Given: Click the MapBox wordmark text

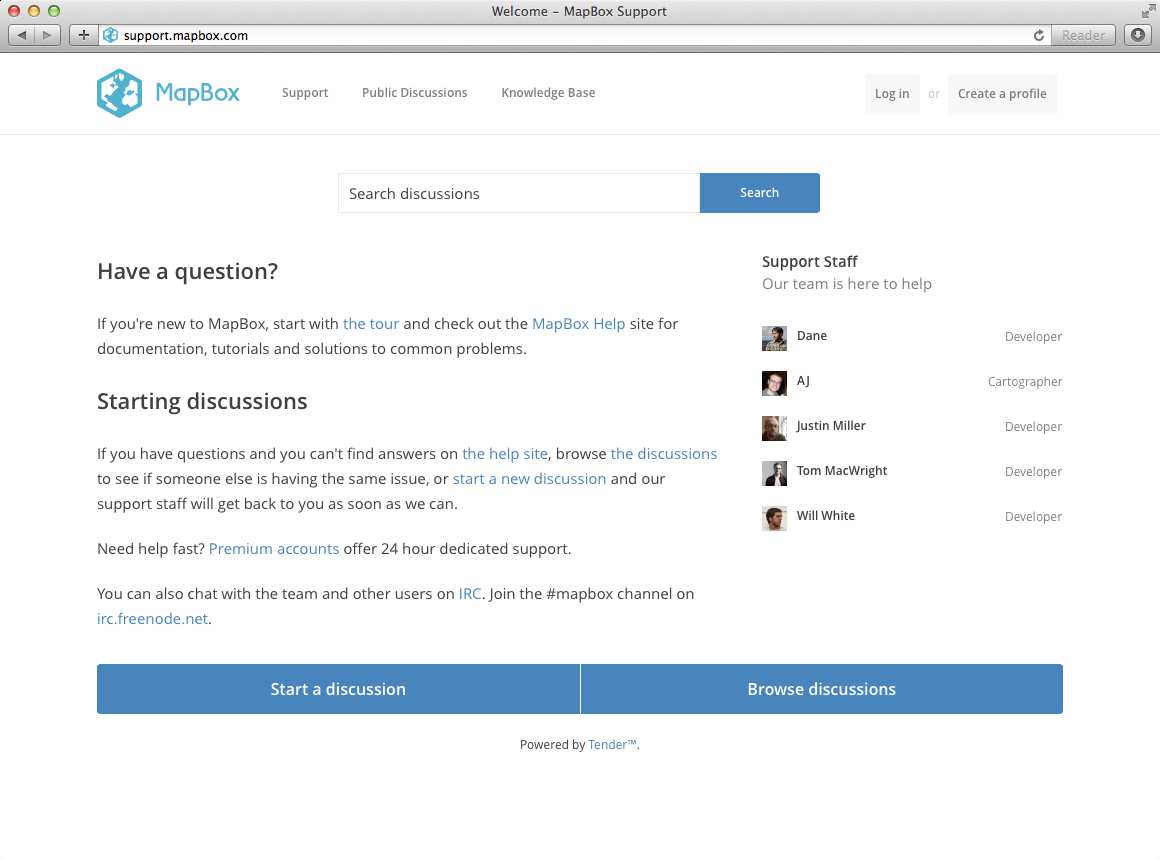Looking at the screenshot, I should [x=198, y=93].
